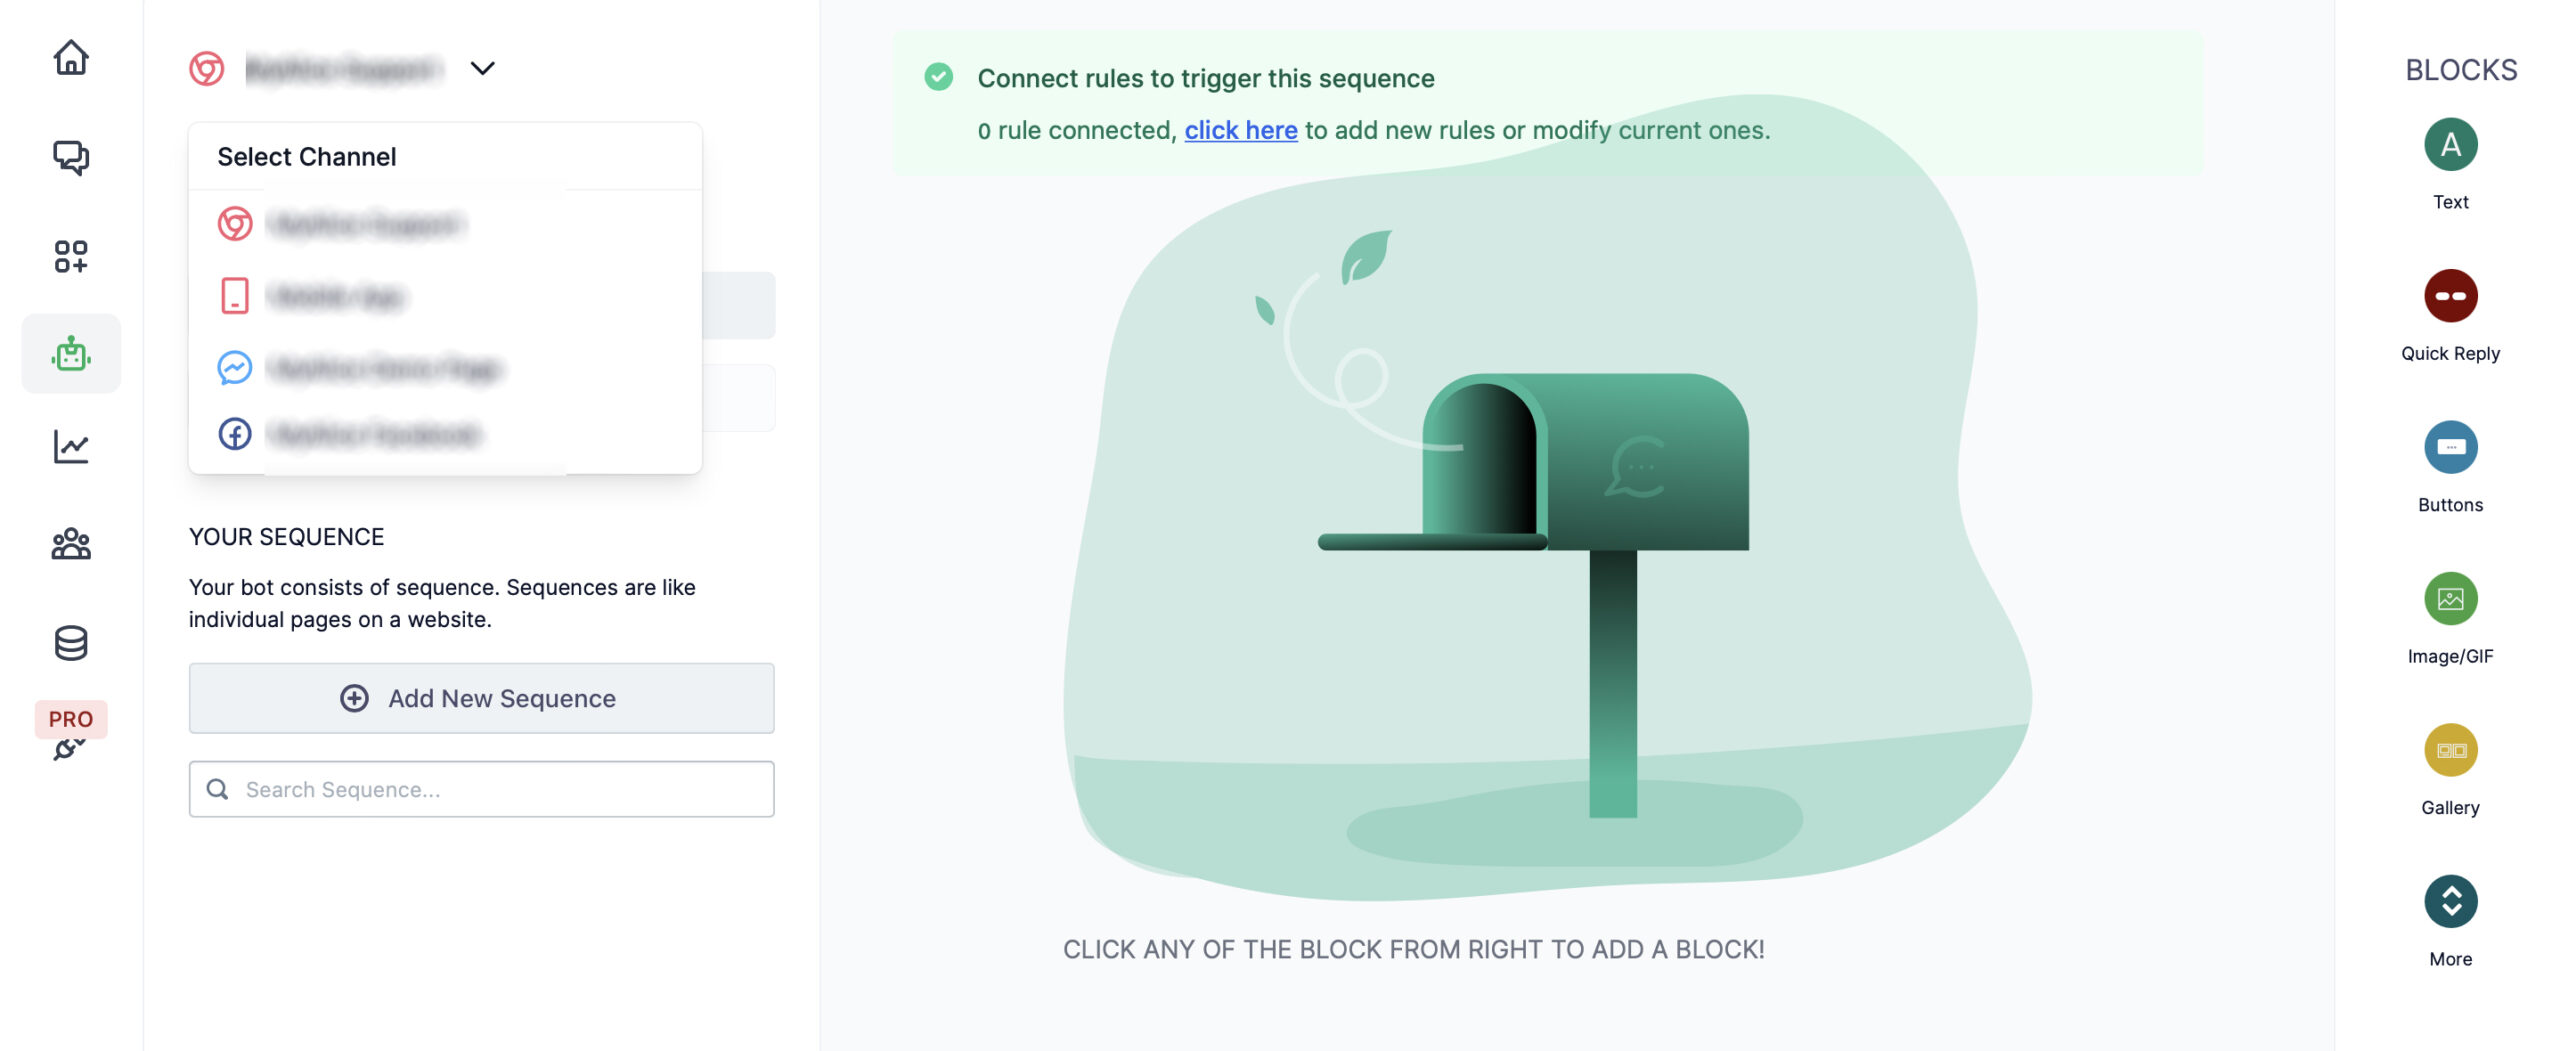
Task: Add a Text block
Action: pyautogui.click(x=2450, y=145)
